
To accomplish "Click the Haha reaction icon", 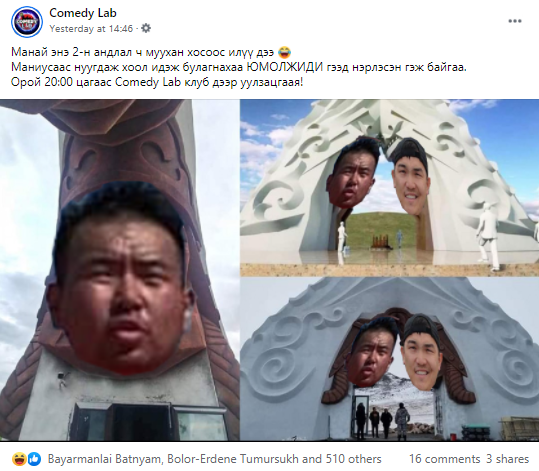I will coord(19,459).
